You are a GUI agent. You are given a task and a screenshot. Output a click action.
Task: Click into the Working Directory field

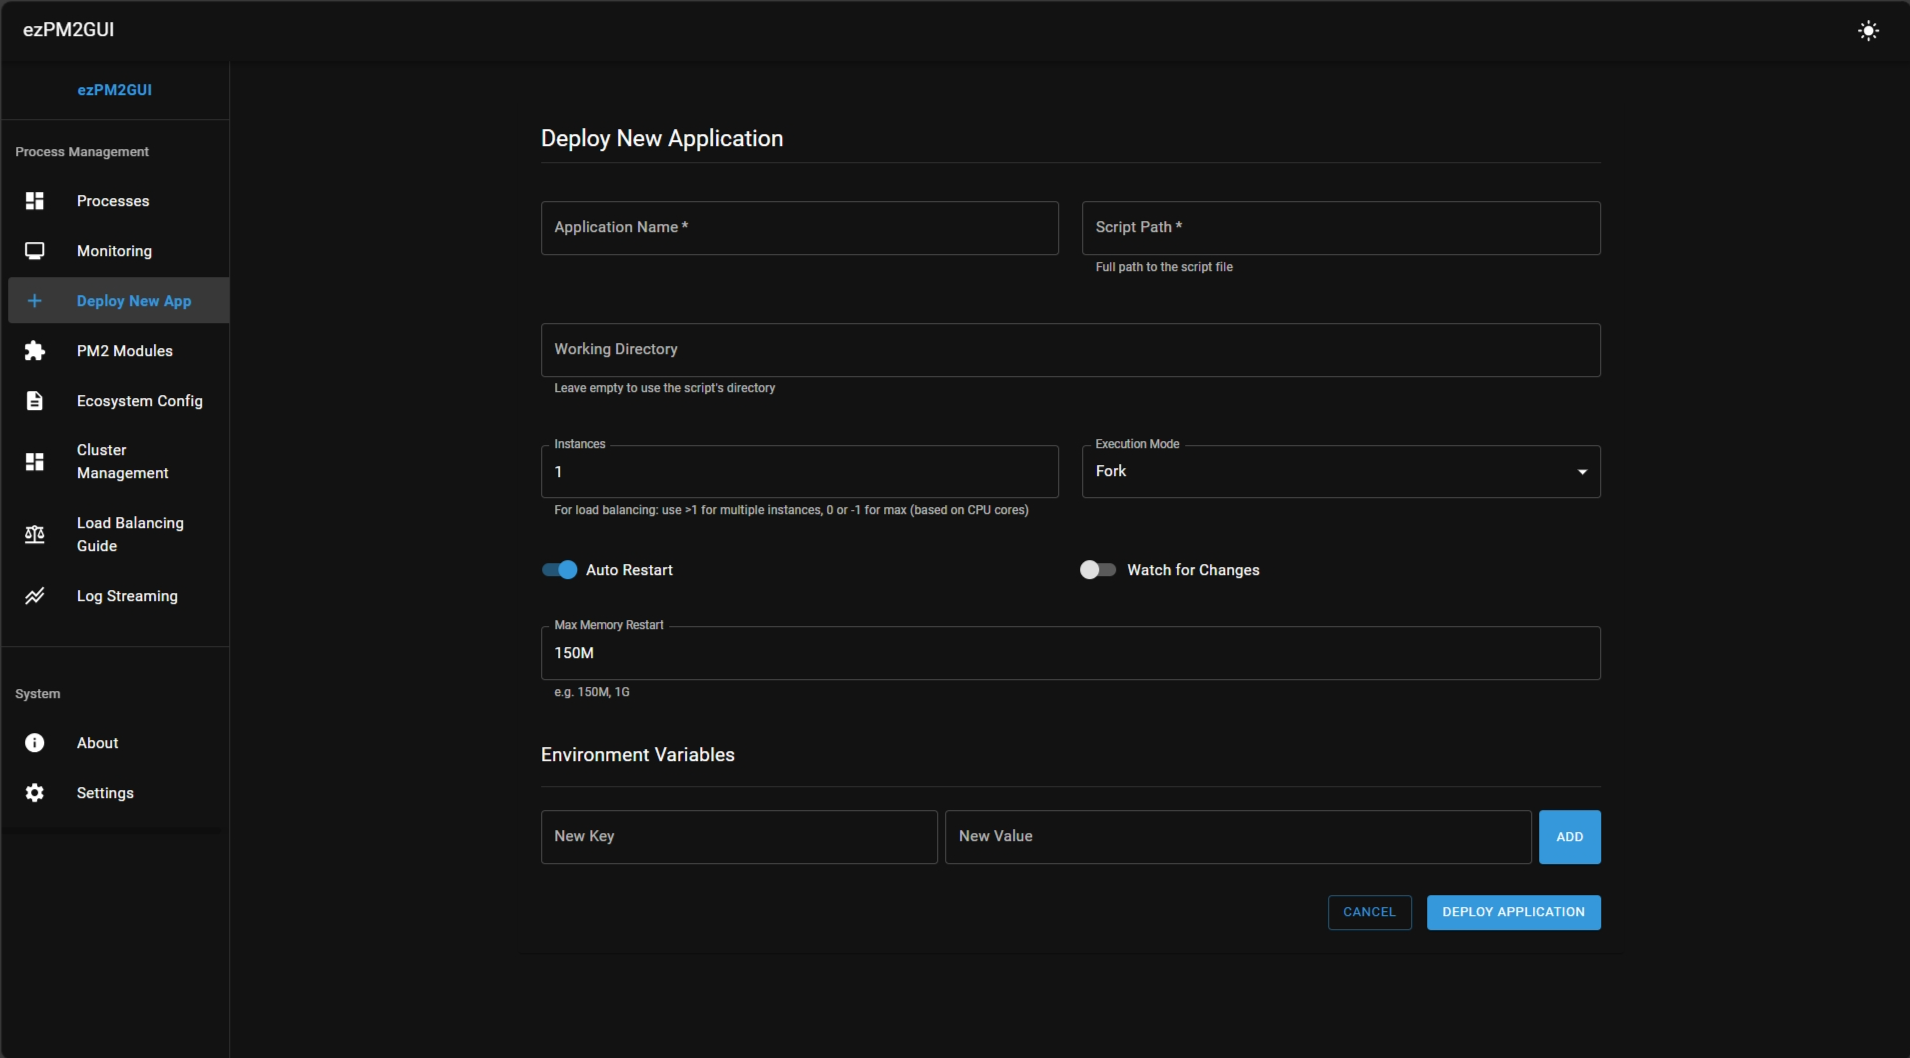coord(1070,350)
